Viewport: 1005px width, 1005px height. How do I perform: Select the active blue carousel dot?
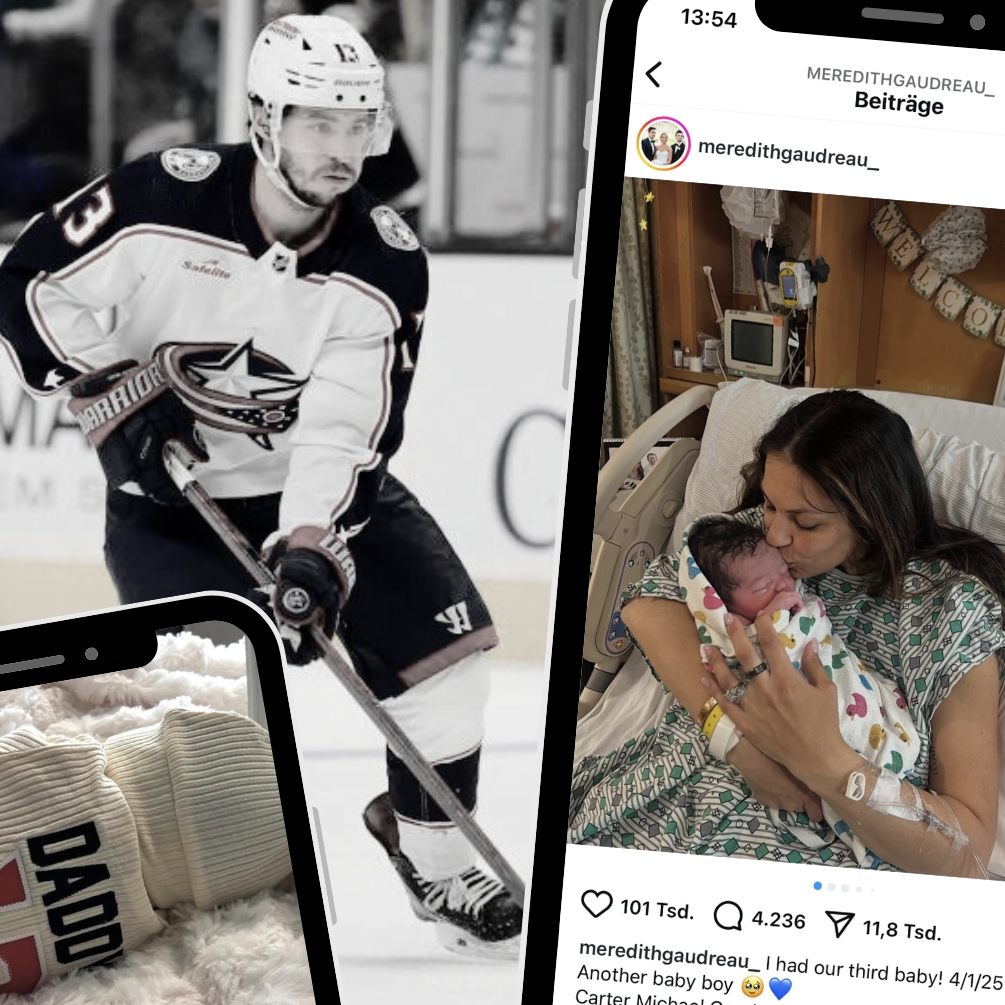tap(817, 886)
